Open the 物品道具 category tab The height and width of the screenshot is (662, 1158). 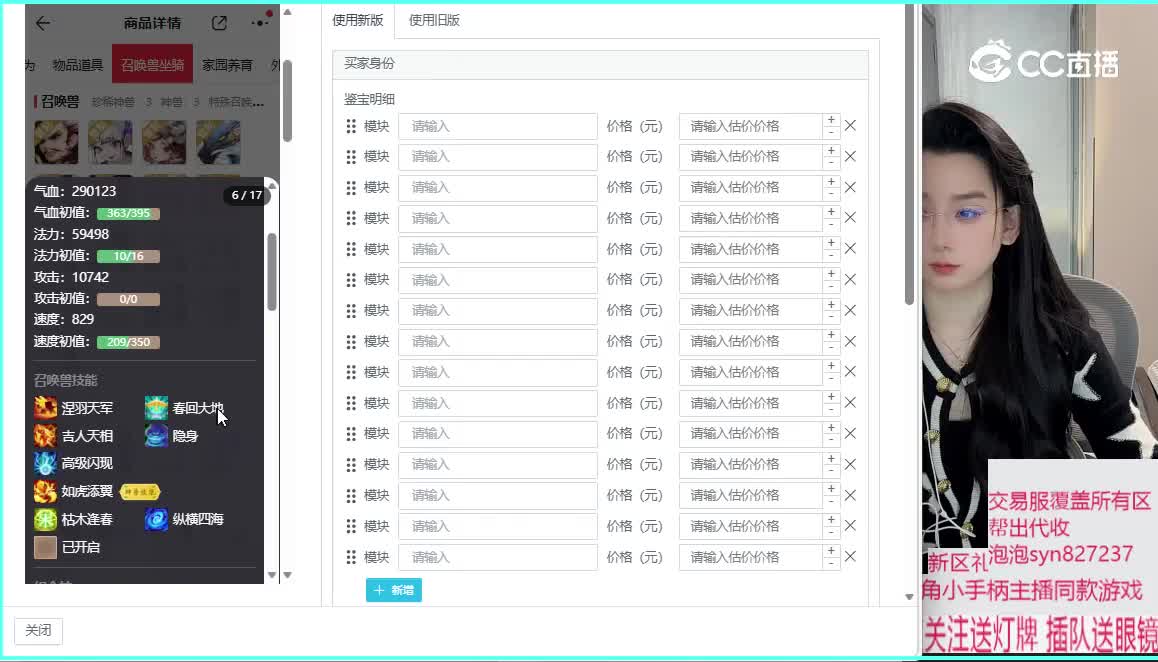(x=78, y=65)
